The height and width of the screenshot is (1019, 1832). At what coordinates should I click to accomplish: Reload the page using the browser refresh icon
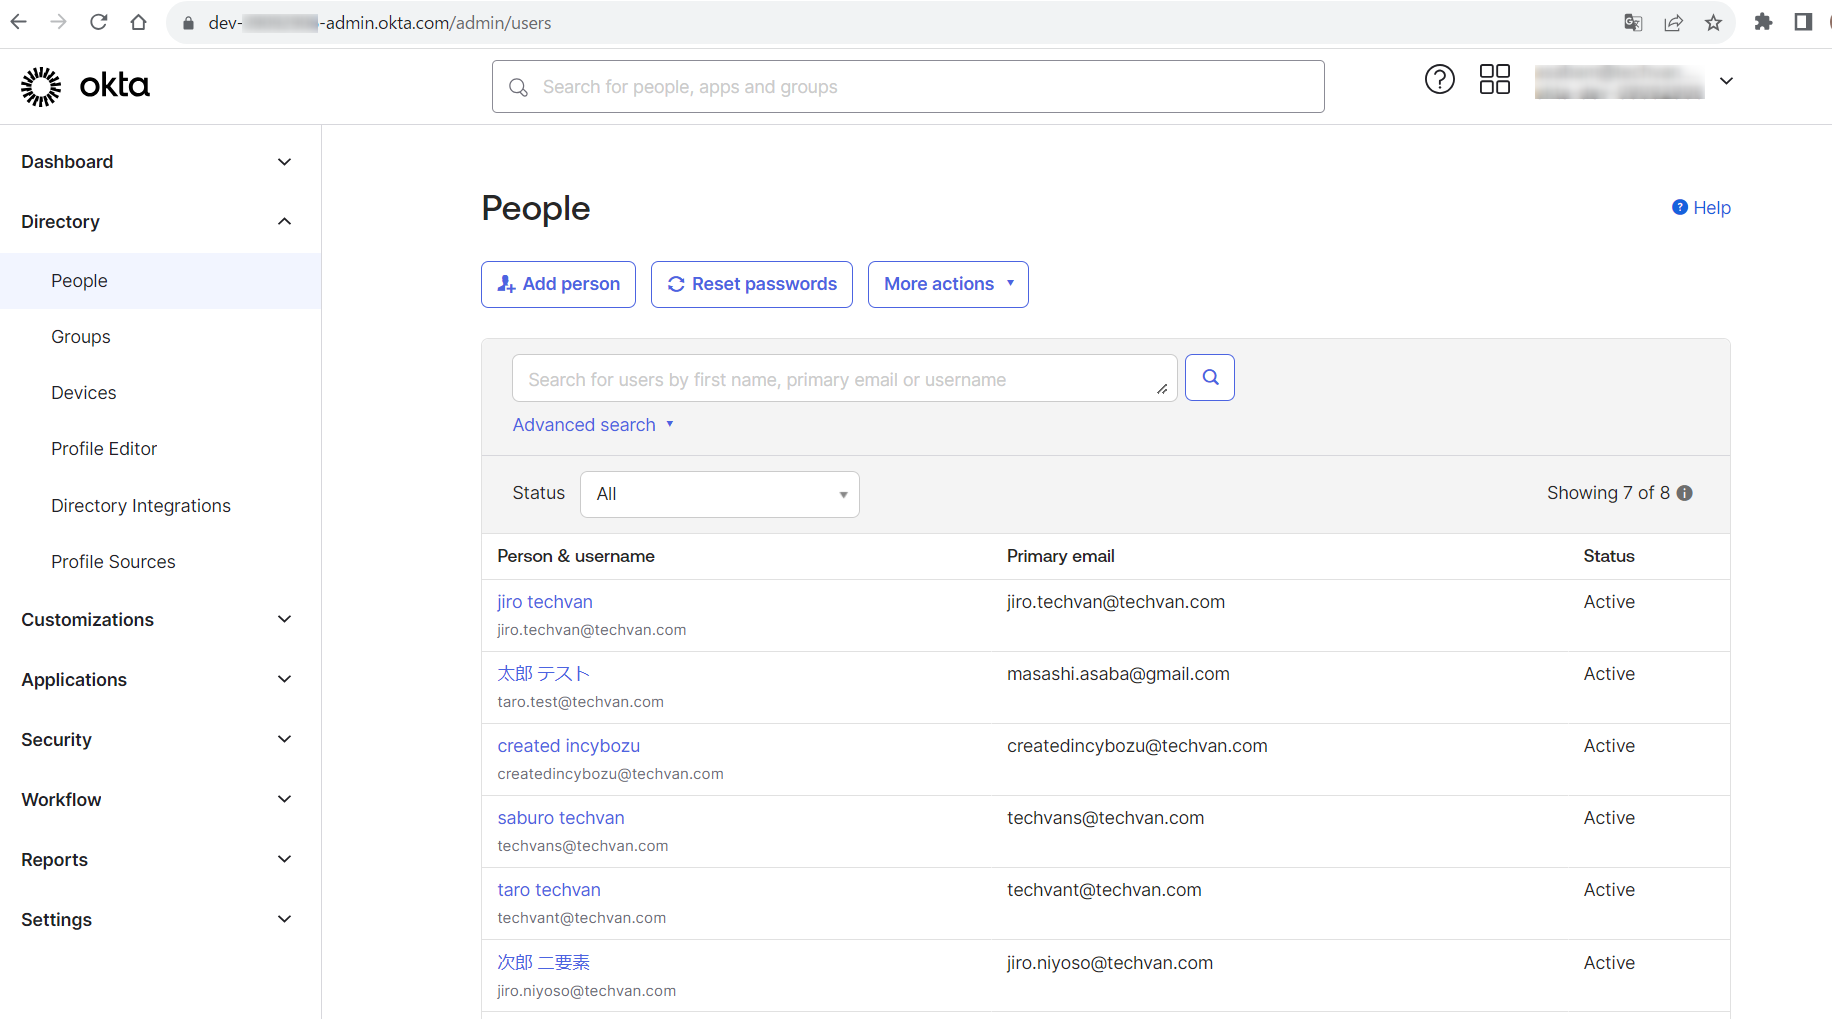click(98, 23)
